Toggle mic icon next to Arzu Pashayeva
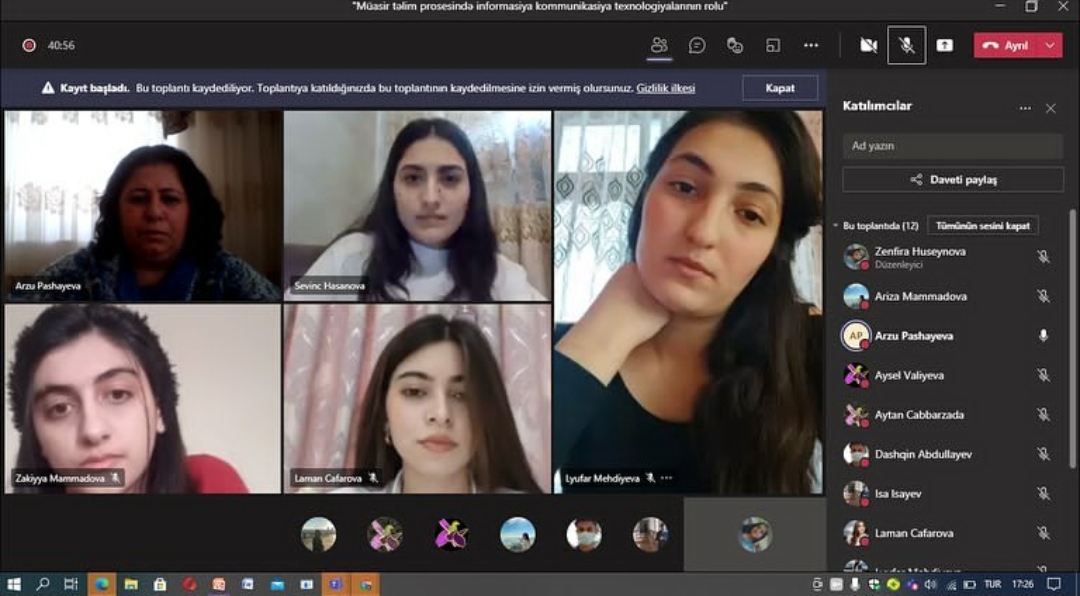Image resolution: width=1080 pixels, height=596 pixels. (1043, 336)
